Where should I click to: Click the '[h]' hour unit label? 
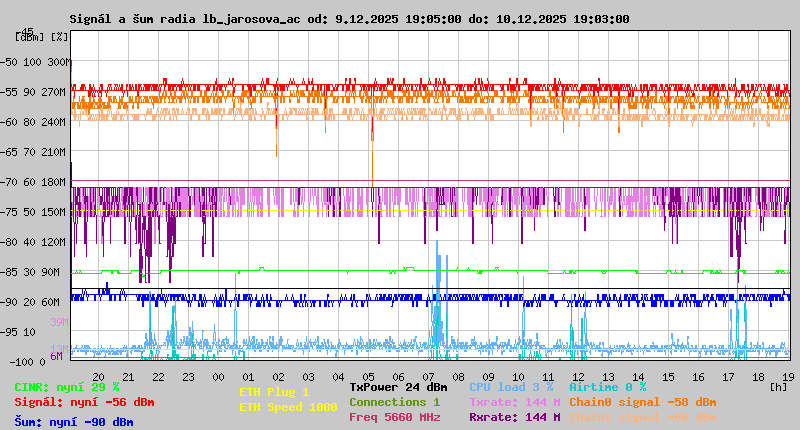[x=779, y=387]
